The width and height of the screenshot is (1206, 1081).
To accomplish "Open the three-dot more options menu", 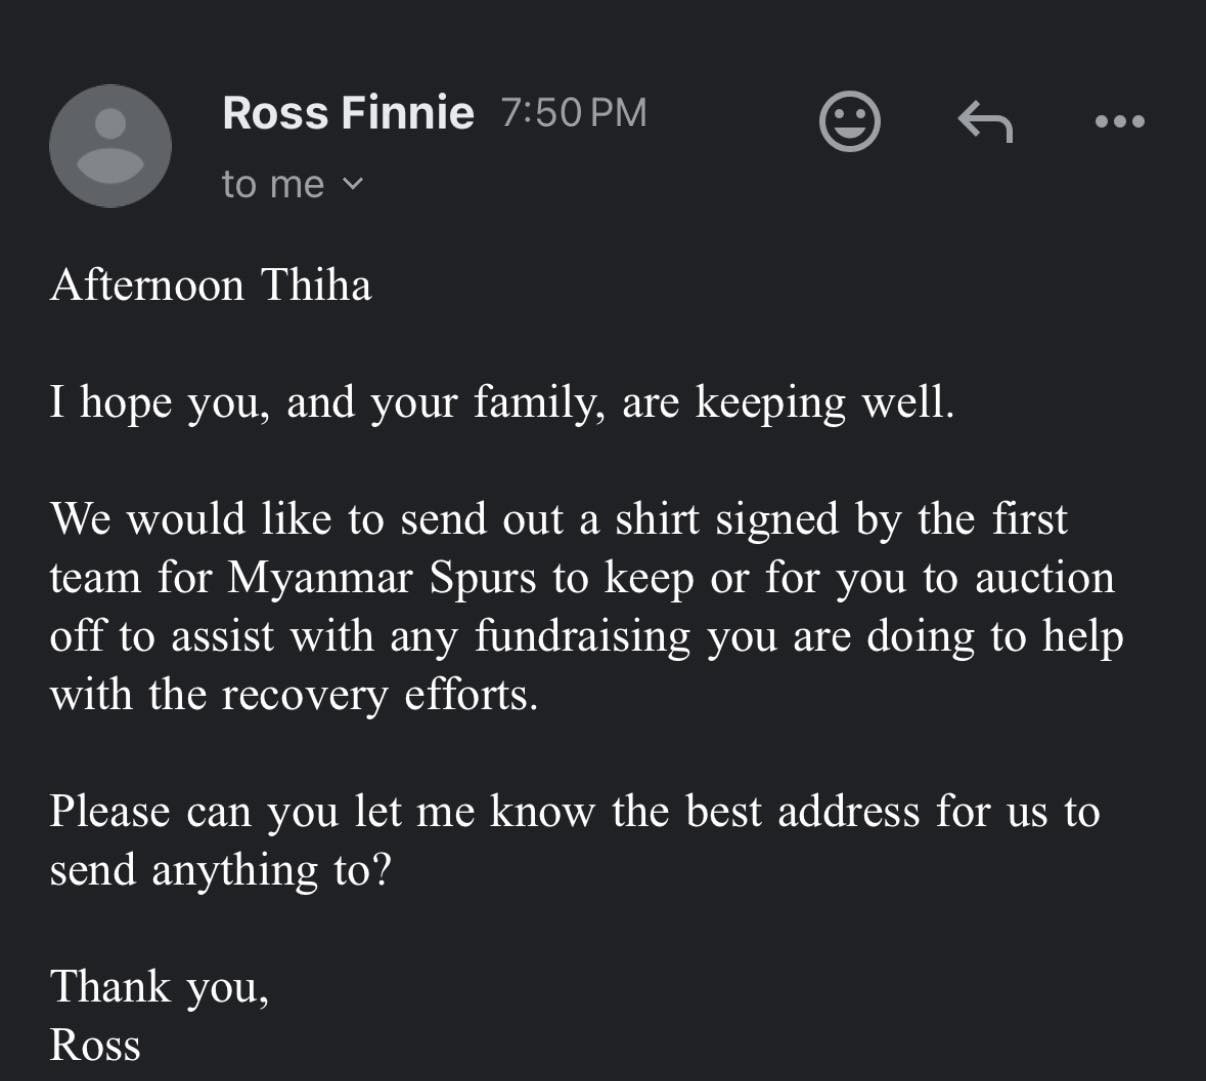I will 1119,122.
